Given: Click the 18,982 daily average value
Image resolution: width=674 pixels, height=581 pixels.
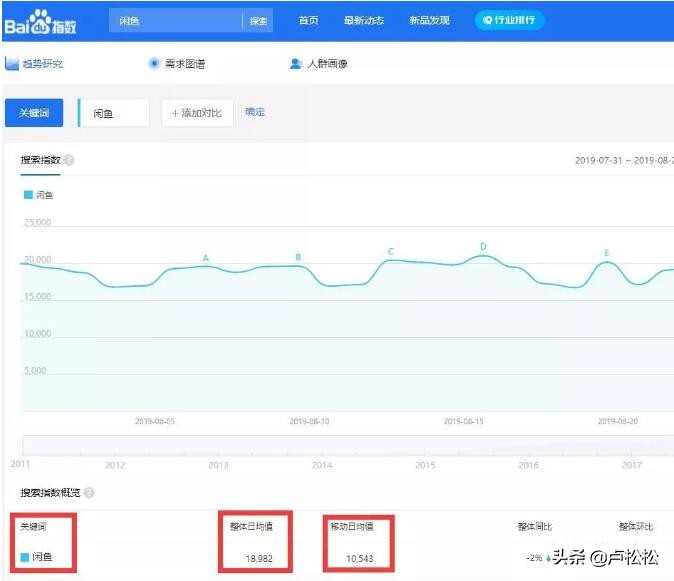Looking at the screenshot, I should pyautogui.click(x=259, y=558).
